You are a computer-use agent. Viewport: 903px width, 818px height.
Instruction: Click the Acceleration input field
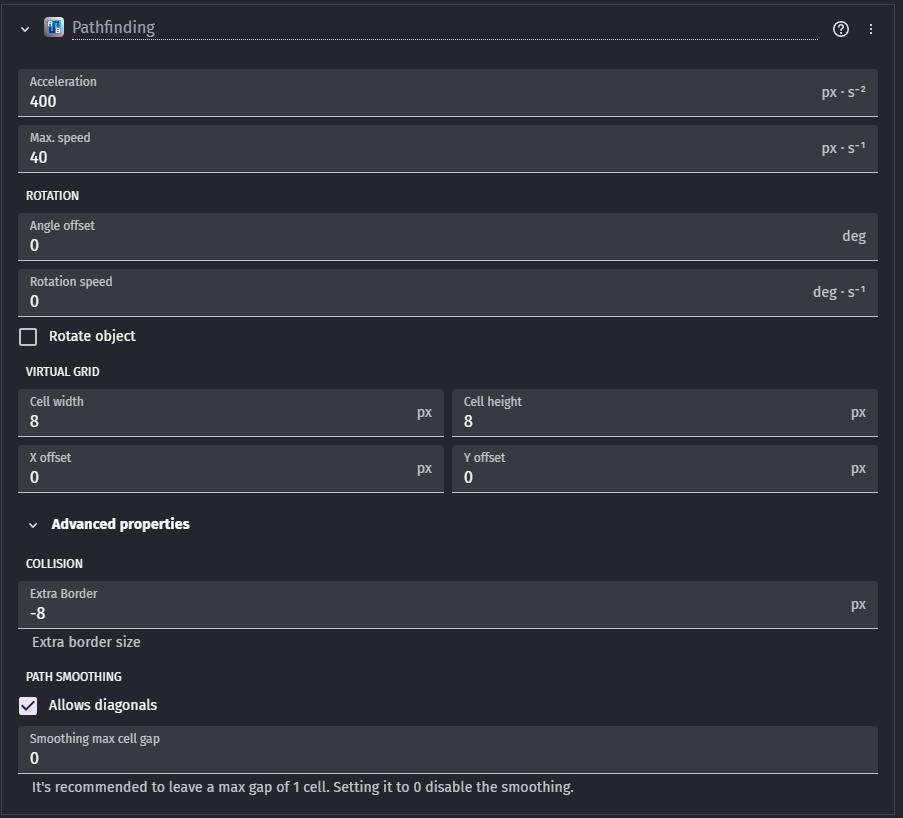point(420,101)
